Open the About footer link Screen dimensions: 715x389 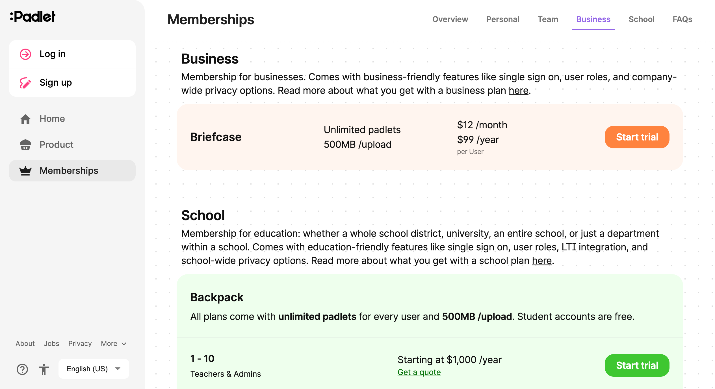[x=25, y=343]
